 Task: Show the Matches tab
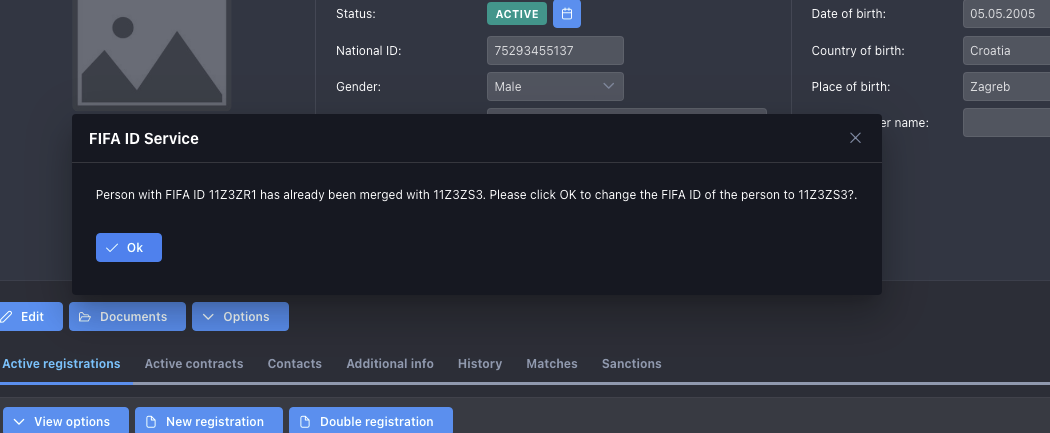(552, 364)
